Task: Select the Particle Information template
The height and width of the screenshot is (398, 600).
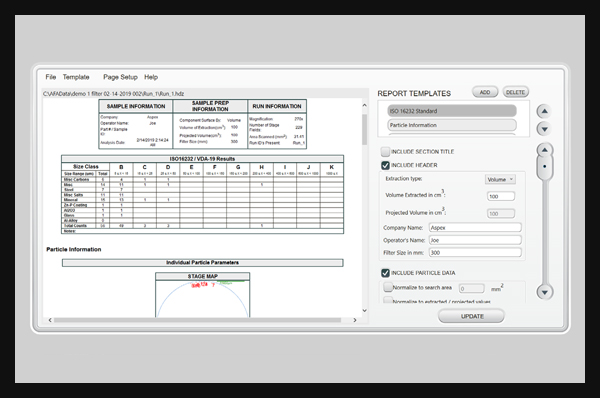Action: click(452, 125)
